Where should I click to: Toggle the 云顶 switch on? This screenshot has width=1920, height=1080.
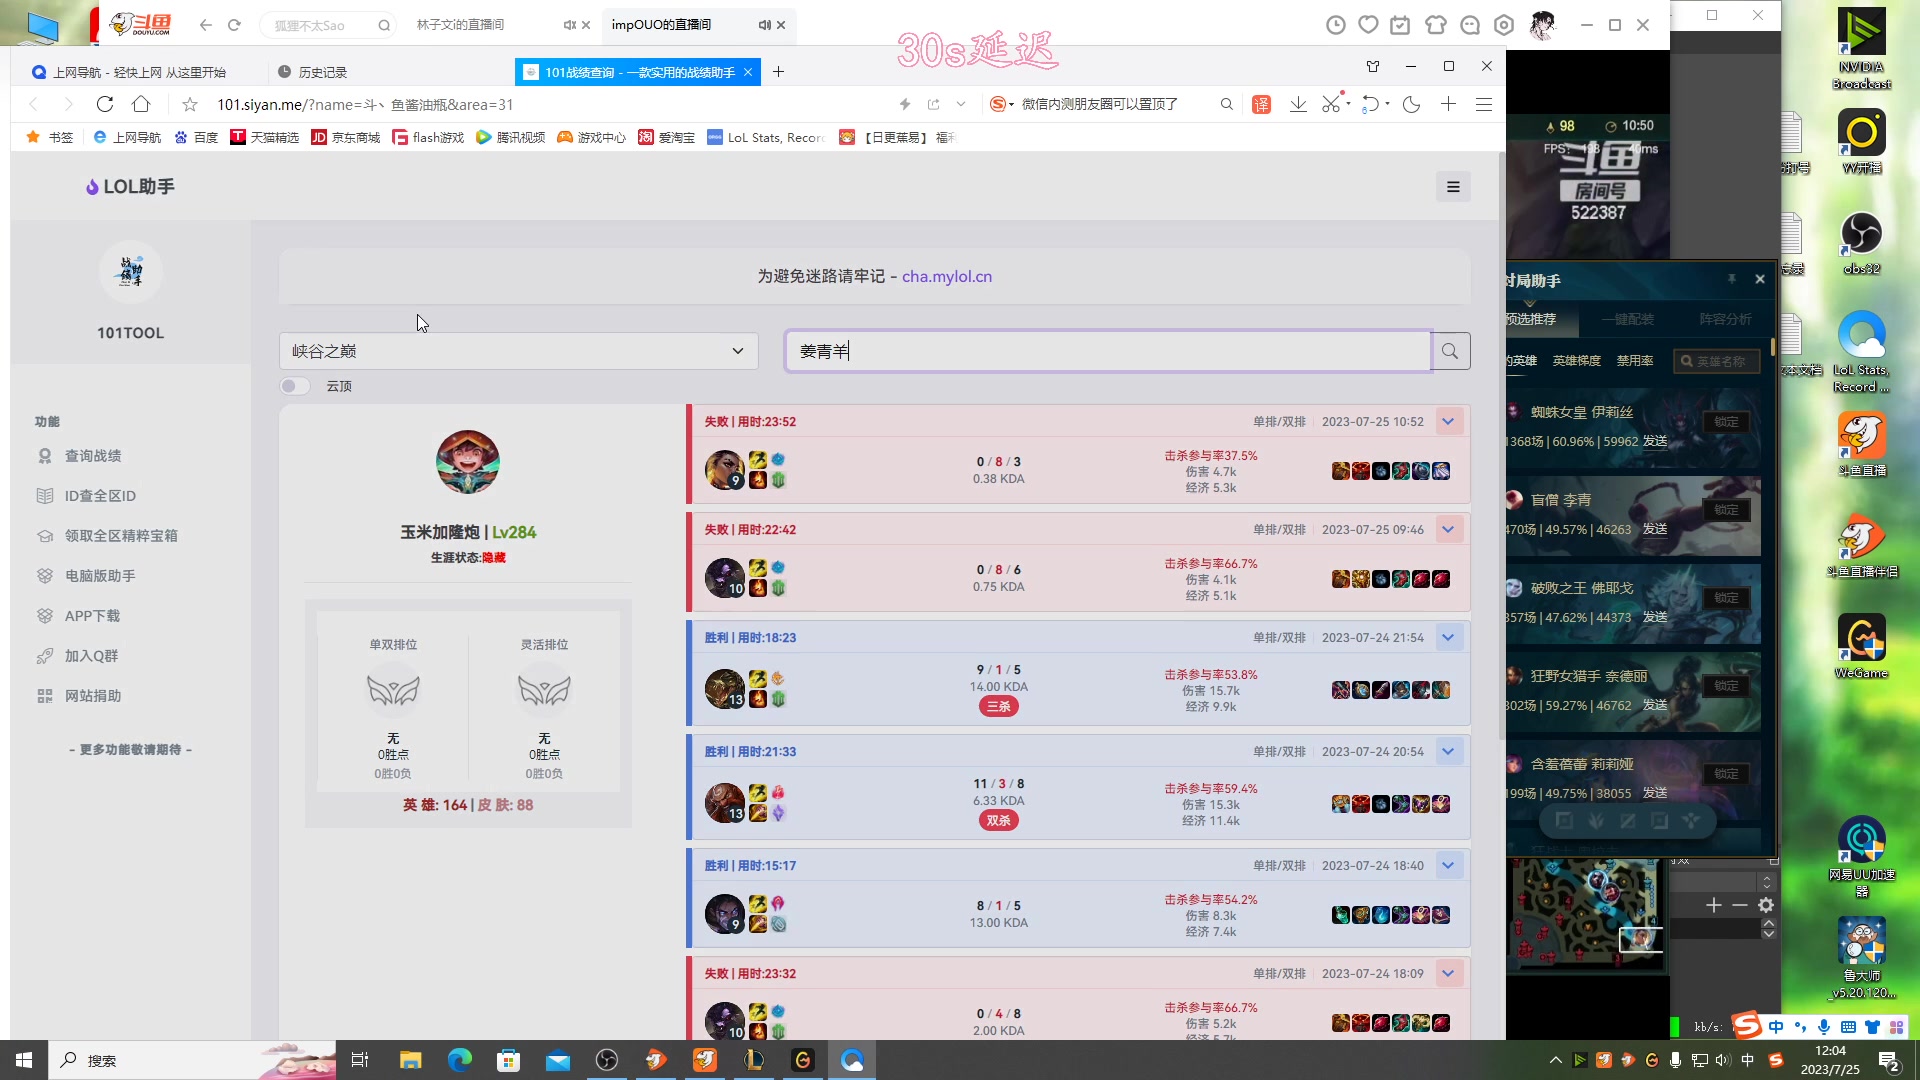(295, 385)
